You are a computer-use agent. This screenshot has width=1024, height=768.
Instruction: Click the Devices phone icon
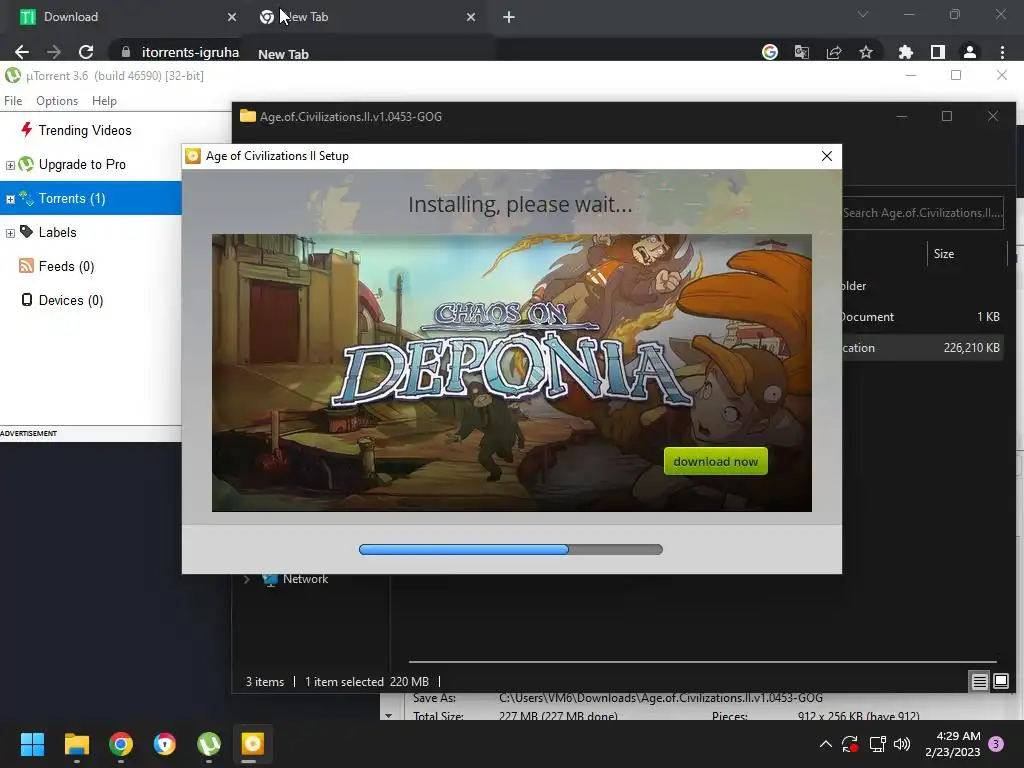pyautogui.click(x=26, y=300)
